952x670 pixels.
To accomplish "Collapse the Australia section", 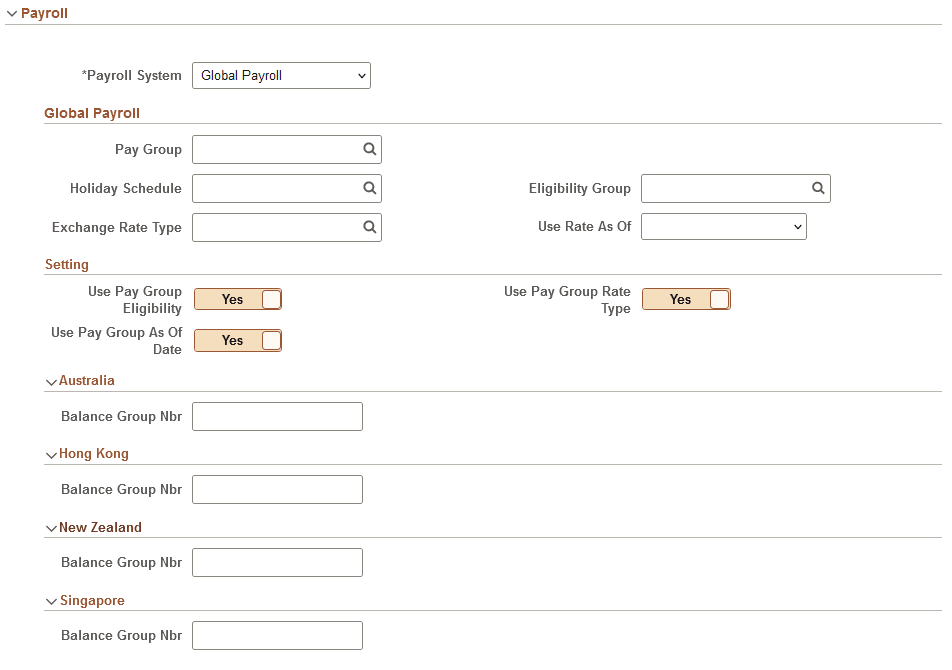I will (50, 381).
